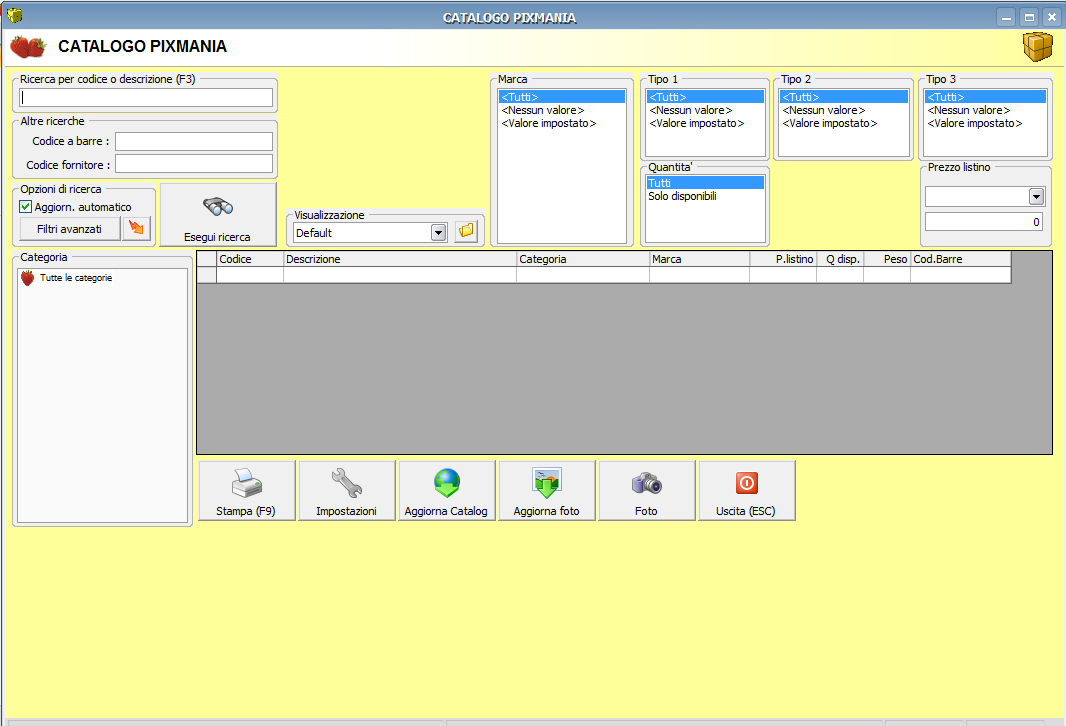The height and width of the screenshot is (726, 1066).
Task: Select <Nessun valore> in the Tipo 3 list
Action: tap(985, 110)
